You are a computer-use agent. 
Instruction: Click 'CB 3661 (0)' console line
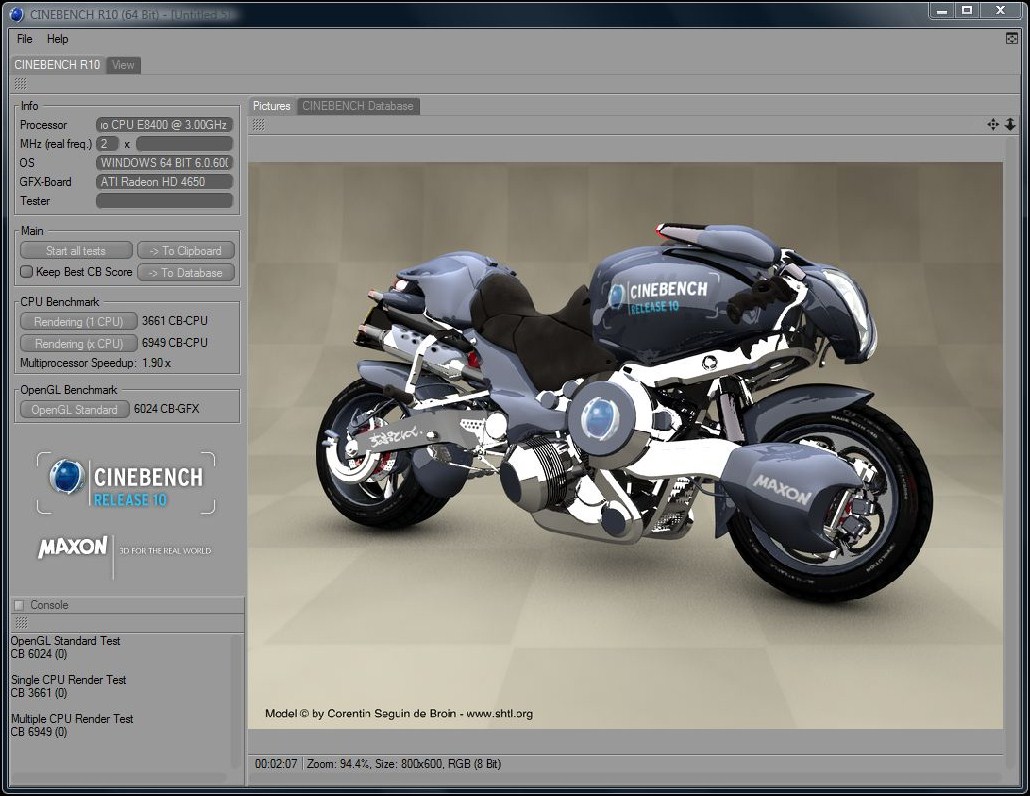[39, 692]
